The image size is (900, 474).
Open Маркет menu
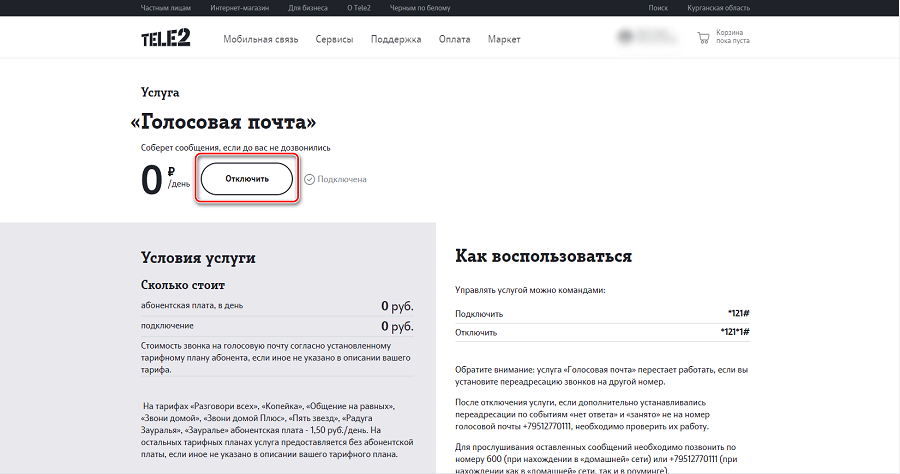(504, 39)
